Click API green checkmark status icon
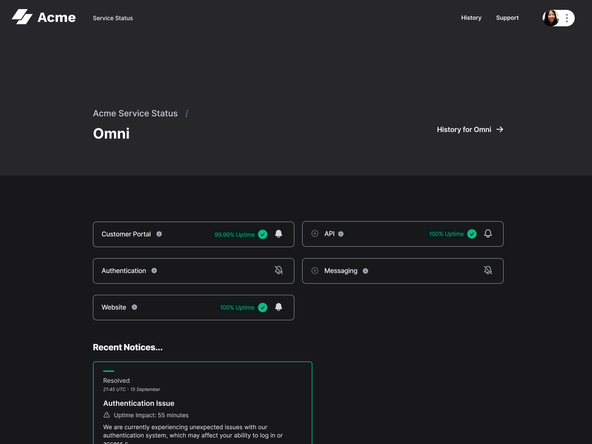The height and width of the screenshot is (444, 592). (x=472, y=234)
